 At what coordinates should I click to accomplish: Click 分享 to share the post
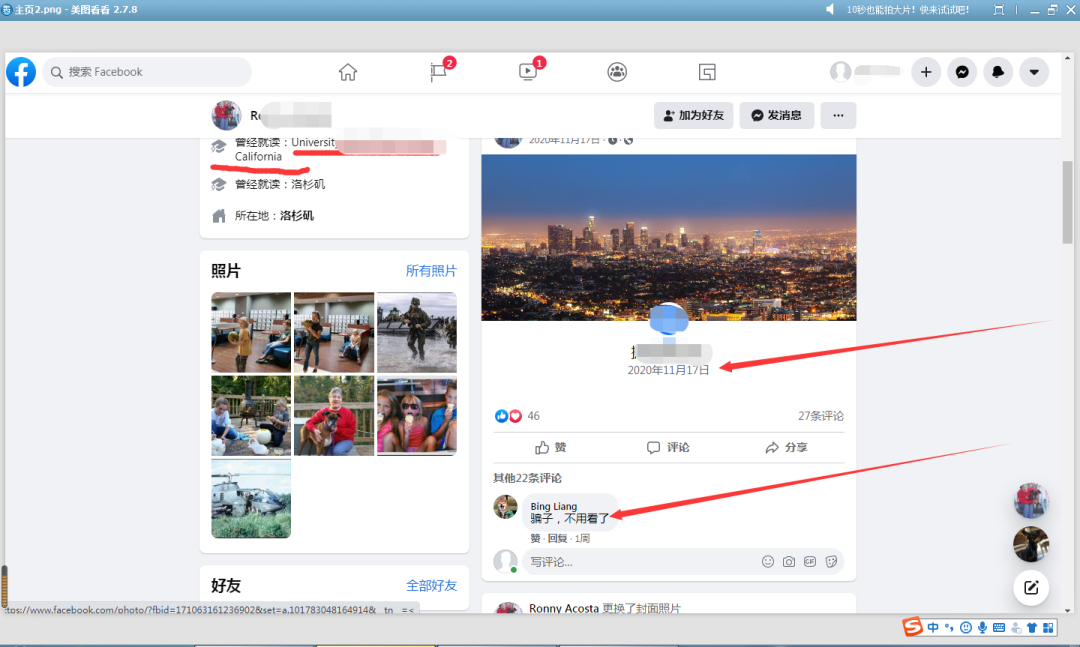[x=786, y=447]
